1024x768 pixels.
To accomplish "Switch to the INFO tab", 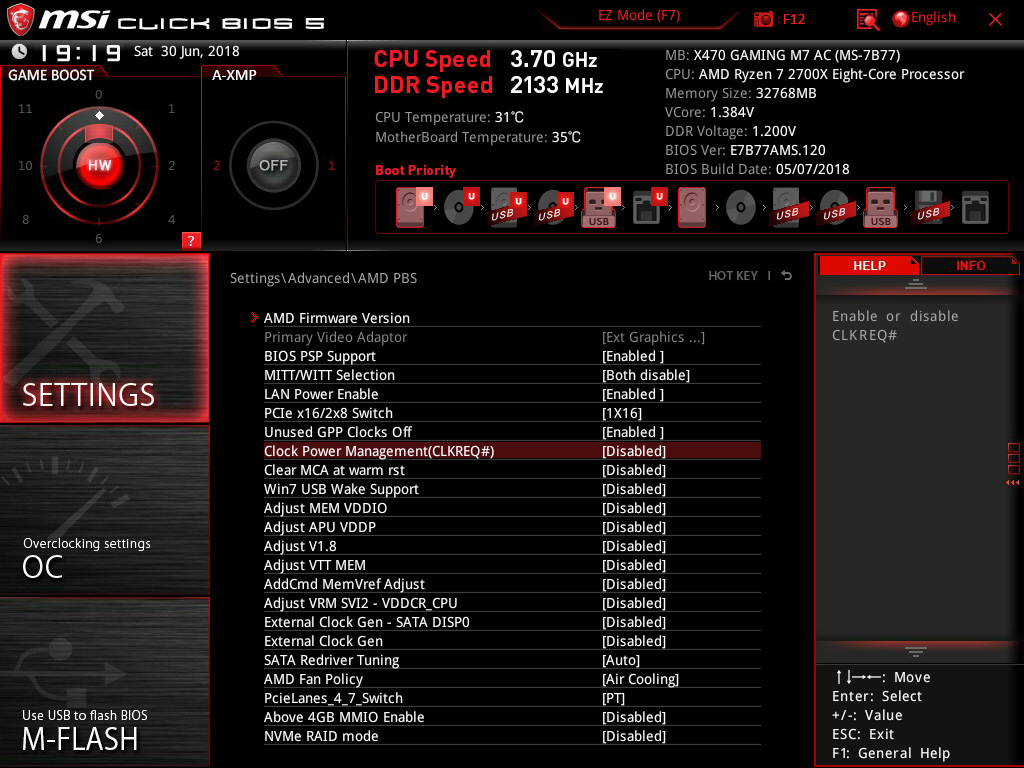I will (x=970, y=266).
